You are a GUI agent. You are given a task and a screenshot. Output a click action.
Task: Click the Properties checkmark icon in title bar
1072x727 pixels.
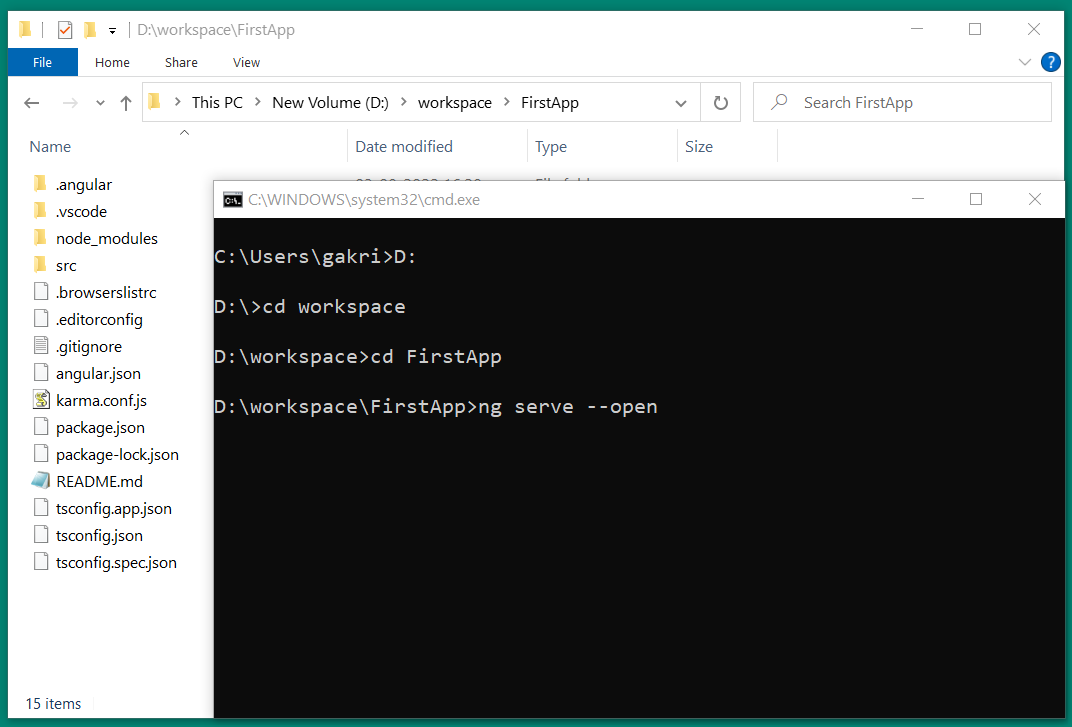click(x=65, y=30)
